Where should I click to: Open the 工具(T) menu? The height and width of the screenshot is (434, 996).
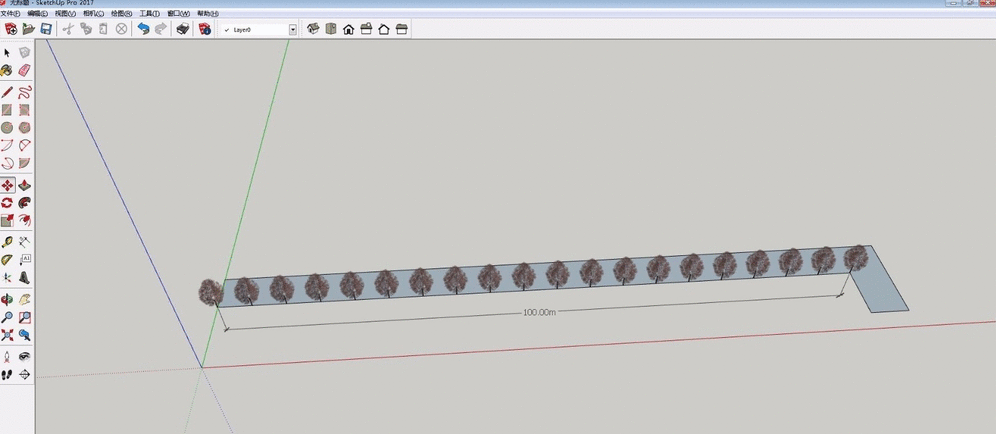[x=149, y=14]
